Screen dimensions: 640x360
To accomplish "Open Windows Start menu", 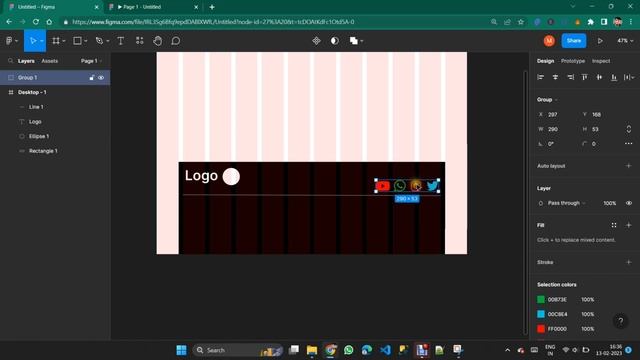I will tap(181, 350).
